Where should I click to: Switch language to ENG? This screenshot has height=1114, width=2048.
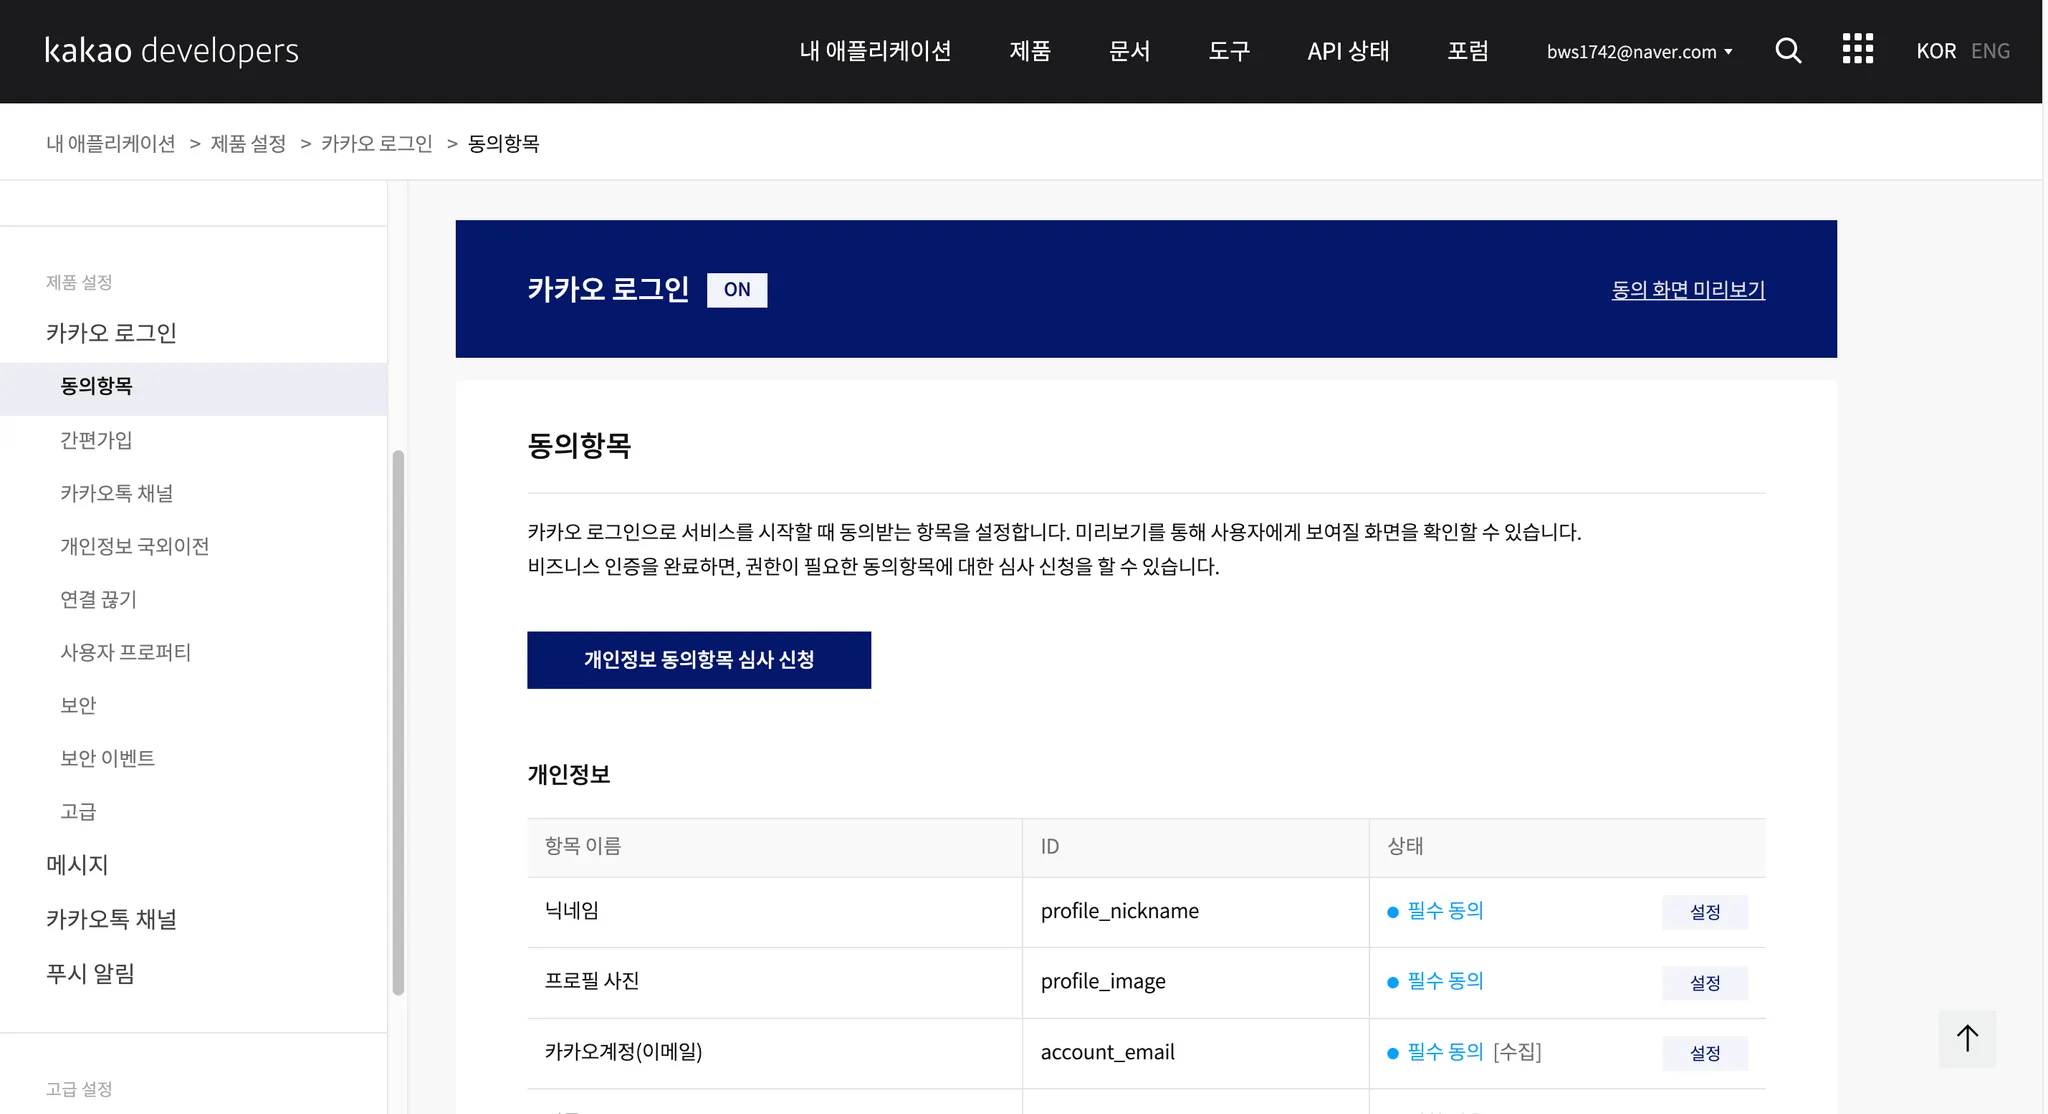coord(1990,51)
